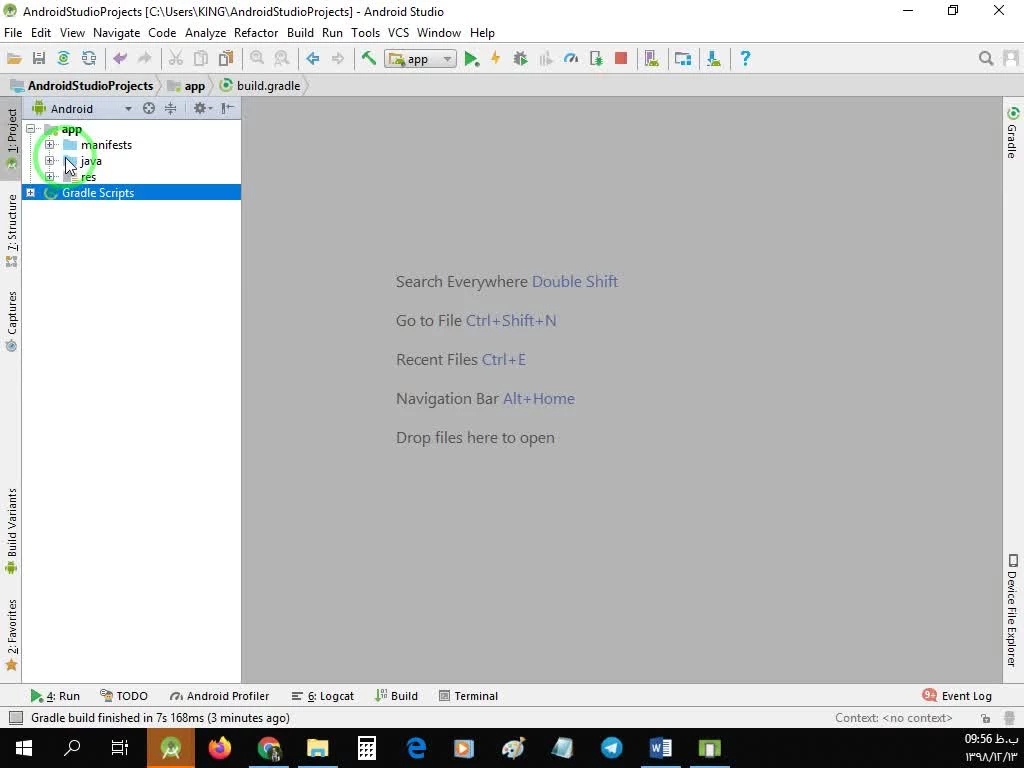1024x768 pixels.
Task: Open the run configuration 'app' dropdown
Action: pyautogui.click(x=420, y=59)
